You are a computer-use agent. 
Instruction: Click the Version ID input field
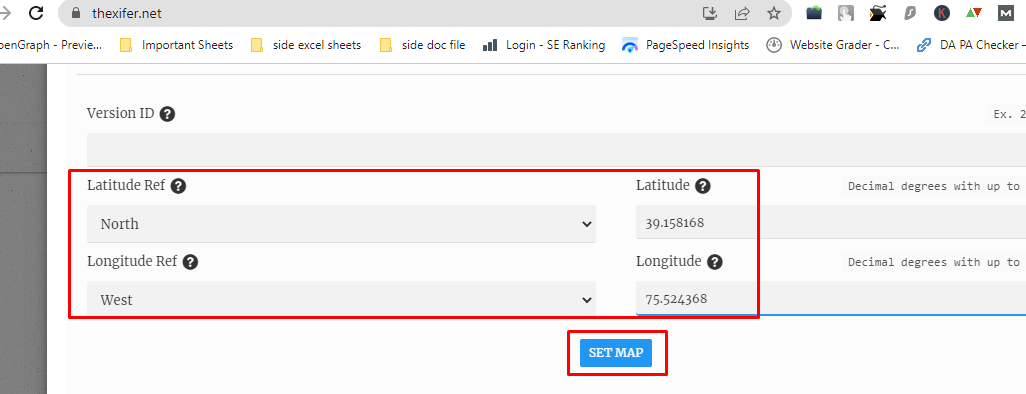pos(556,150)
